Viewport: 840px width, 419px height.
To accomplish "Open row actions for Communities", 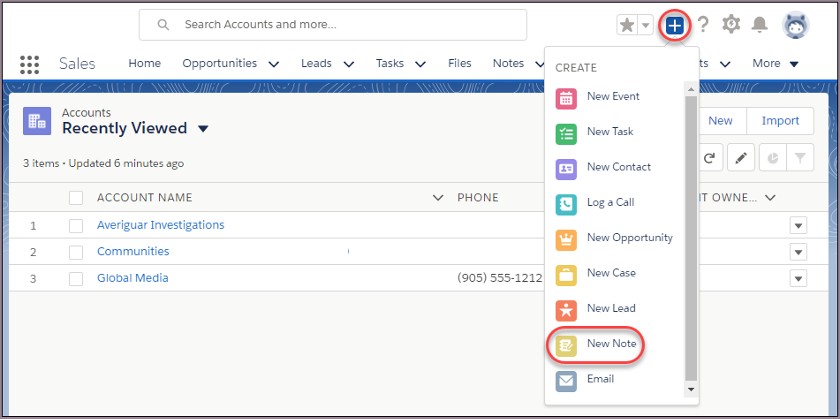I will [798, 252].
